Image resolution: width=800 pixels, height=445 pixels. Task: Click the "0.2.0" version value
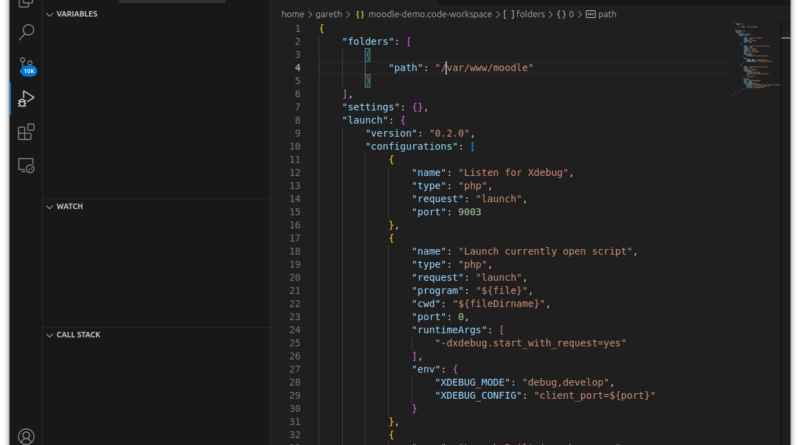point(449,134)
